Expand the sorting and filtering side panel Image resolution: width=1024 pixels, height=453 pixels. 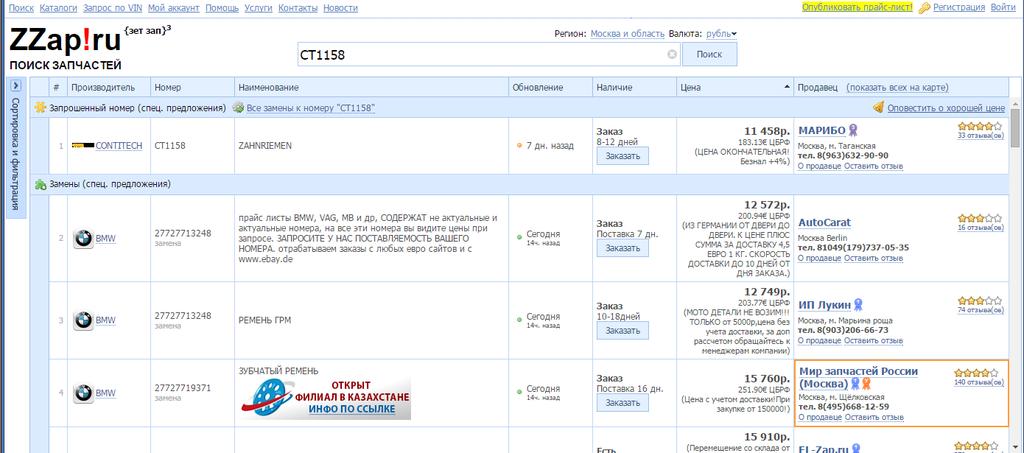(x=15, y=86)
